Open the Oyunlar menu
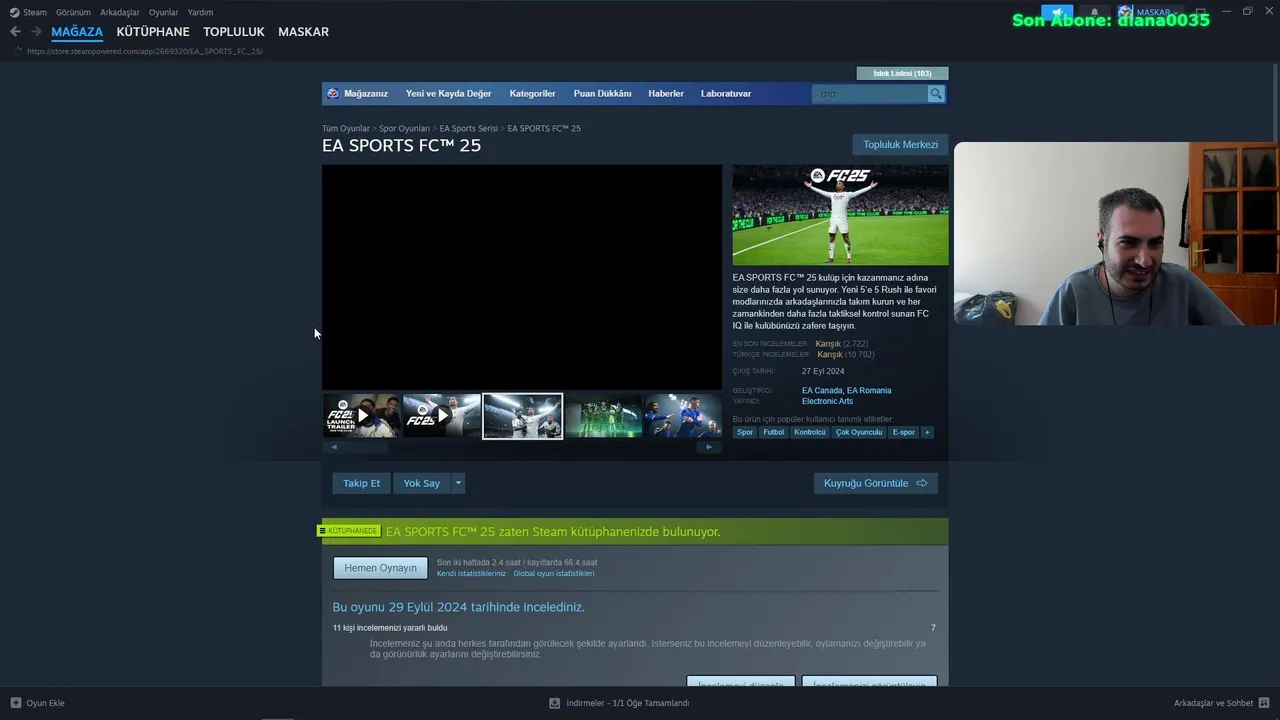The width and height of the screenshot is (1280, 720). click(x=164, y=13)
